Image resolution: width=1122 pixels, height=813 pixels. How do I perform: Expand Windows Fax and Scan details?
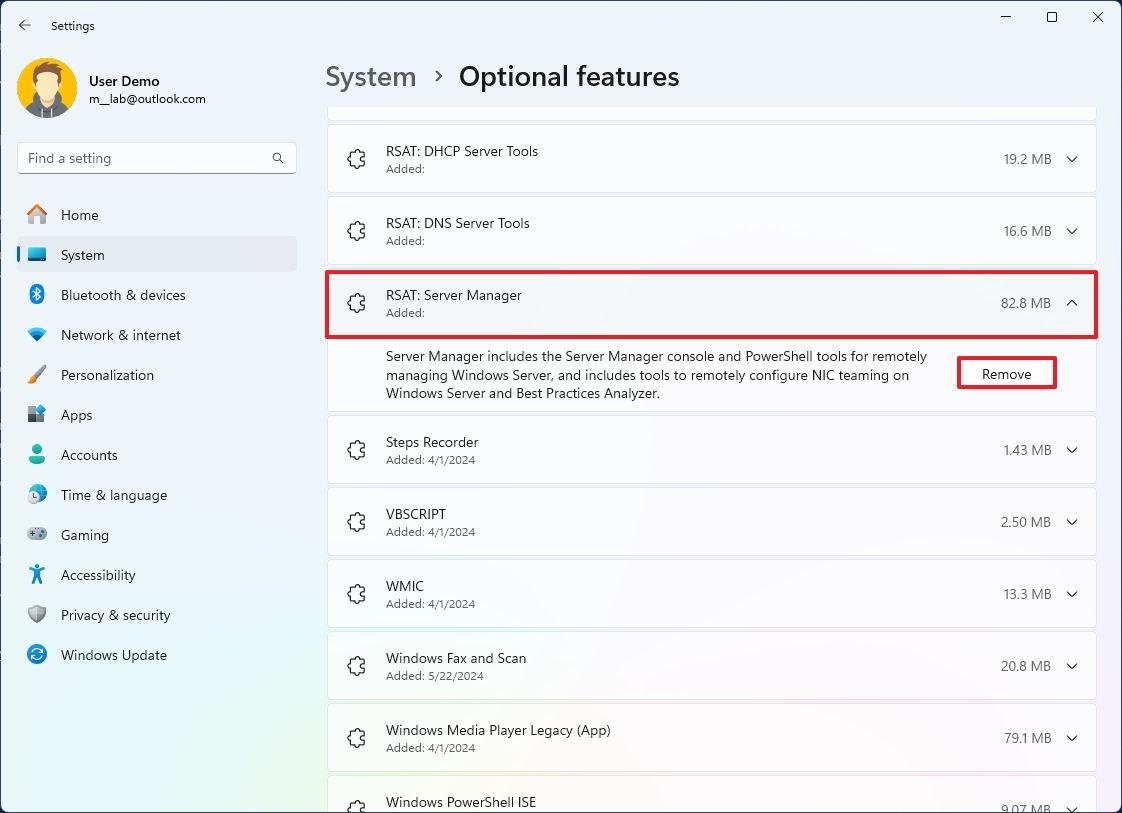[x=1071, y=665]
